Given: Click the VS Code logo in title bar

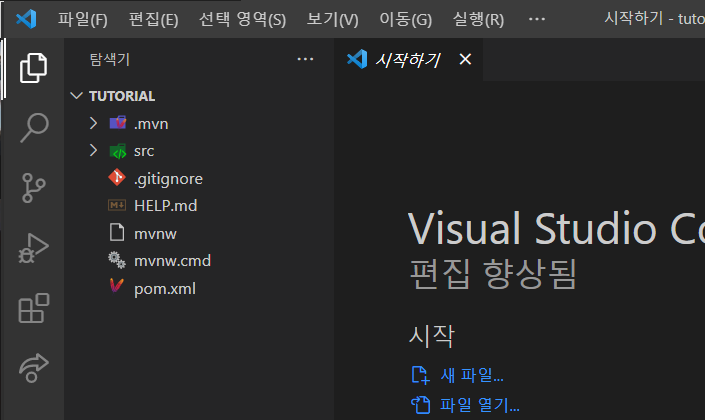Looking at the screenshot, I should pyautogui.click(x=26, y=19).
